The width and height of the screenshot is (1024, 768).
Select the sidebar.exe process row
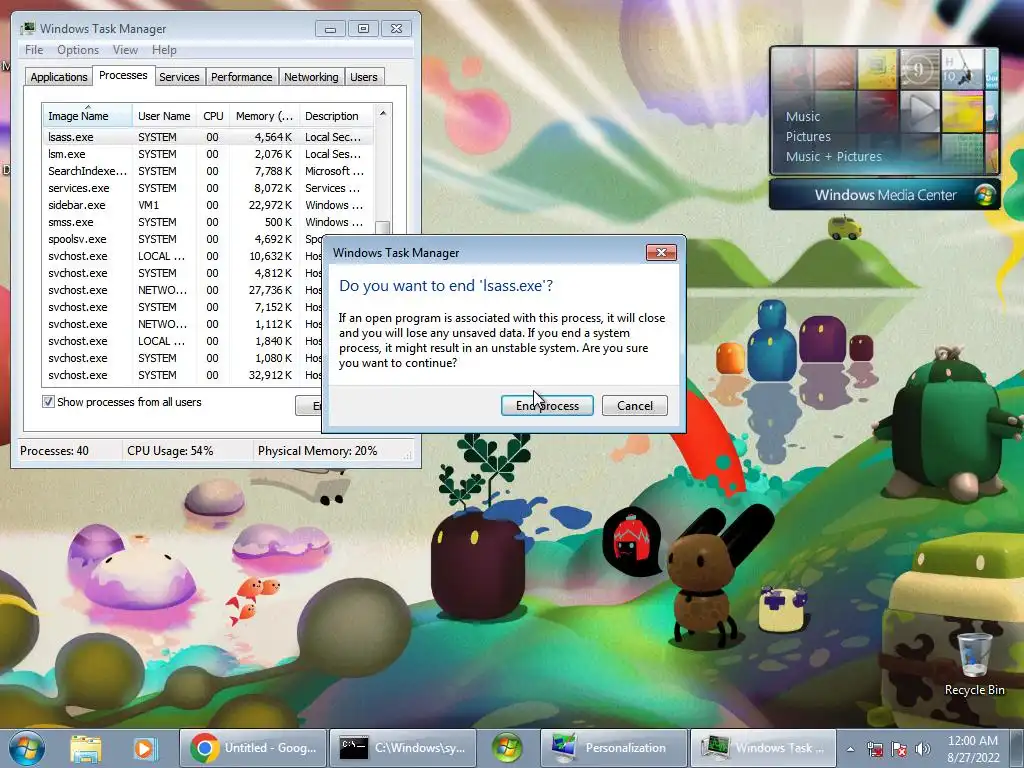tap(207, 205)
